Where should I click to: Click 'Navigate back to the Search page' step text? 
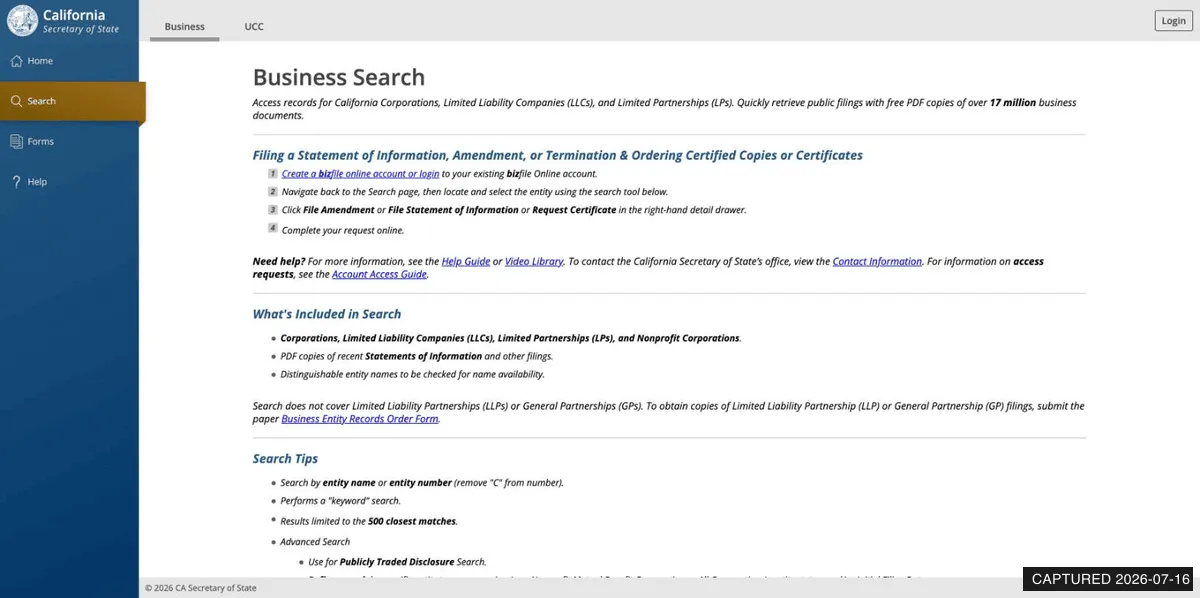[x=475, y=192]
